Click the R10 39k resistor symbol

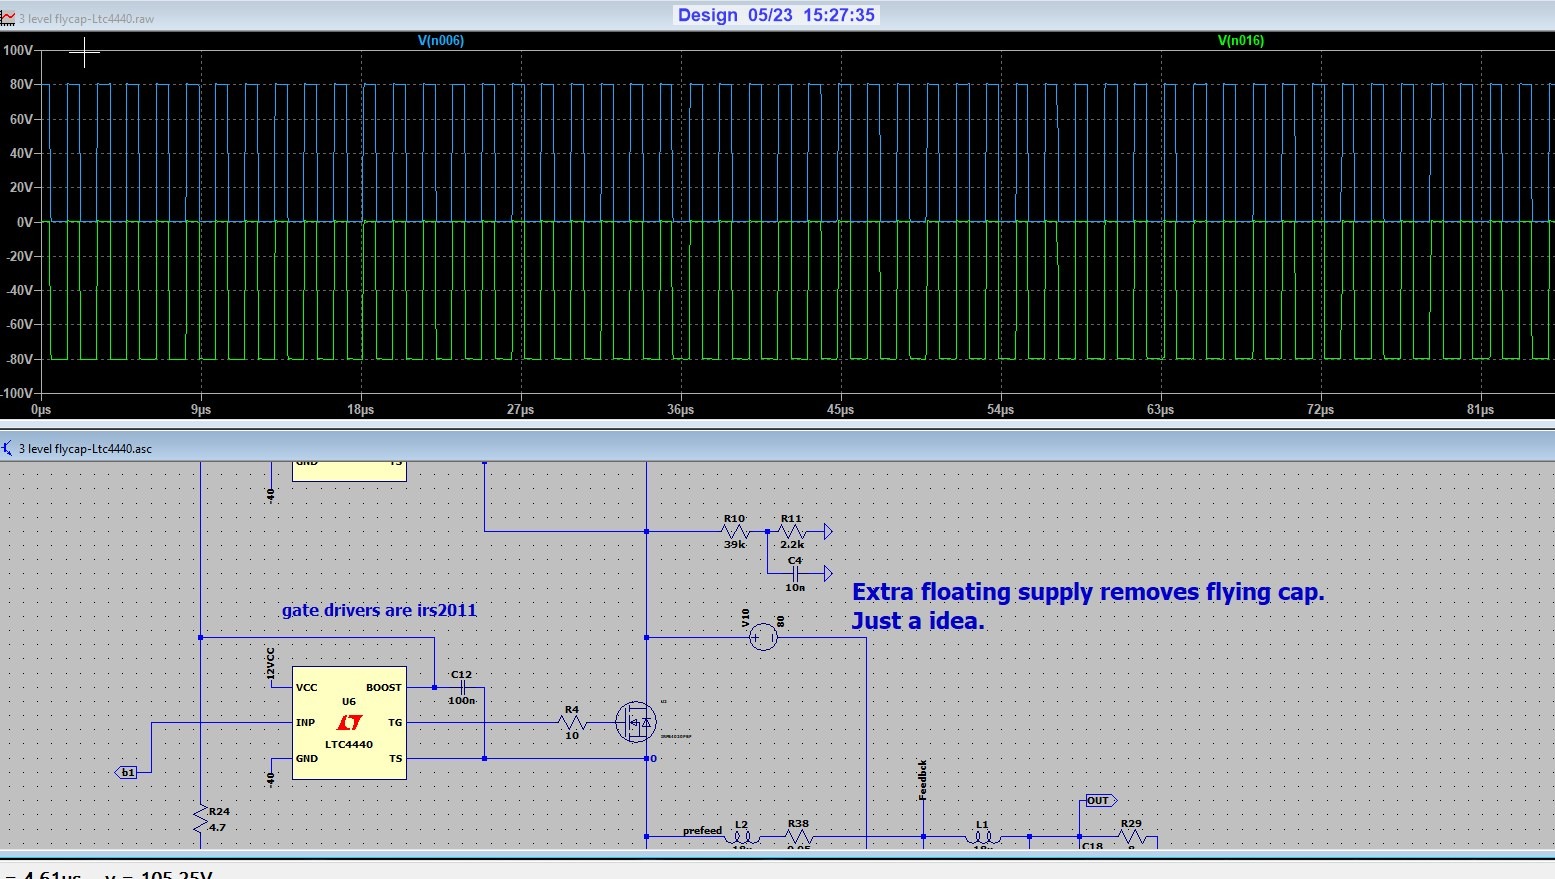(x=735, y=532)
